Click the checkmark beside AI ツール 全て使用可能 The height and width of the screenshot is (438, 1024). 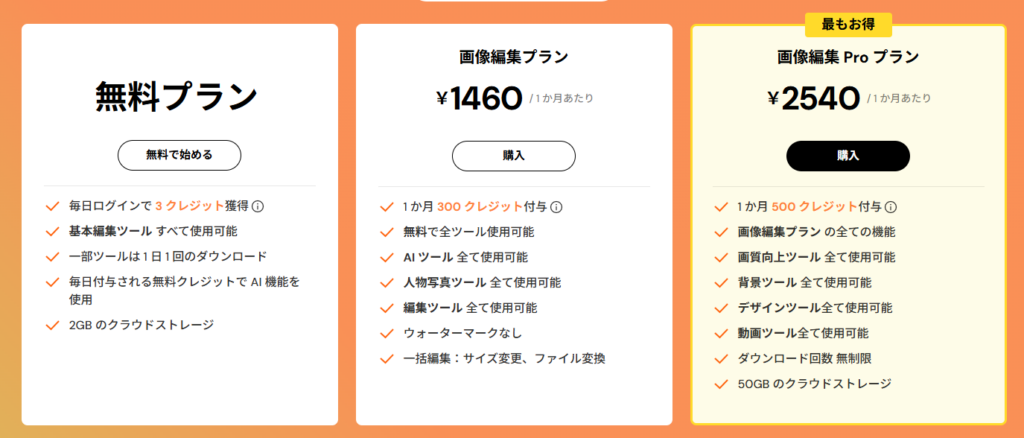coord(387,257)
